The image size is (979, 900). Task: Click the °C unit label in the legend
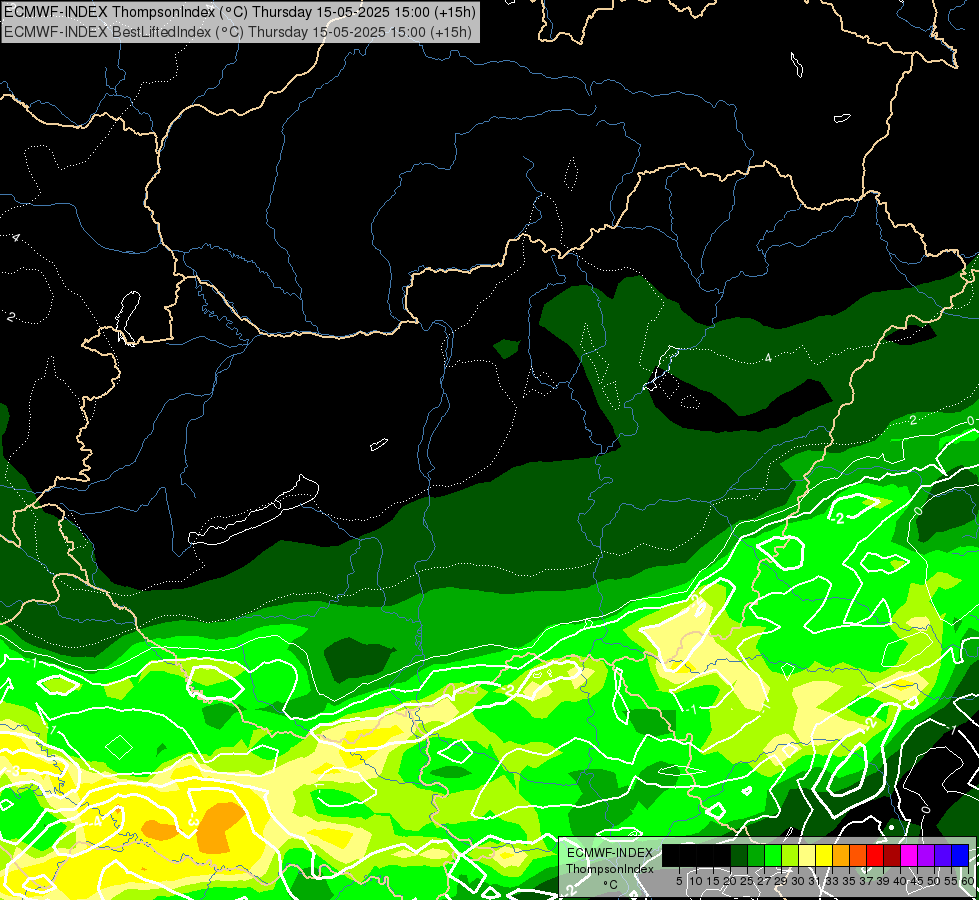coord(610,885)
